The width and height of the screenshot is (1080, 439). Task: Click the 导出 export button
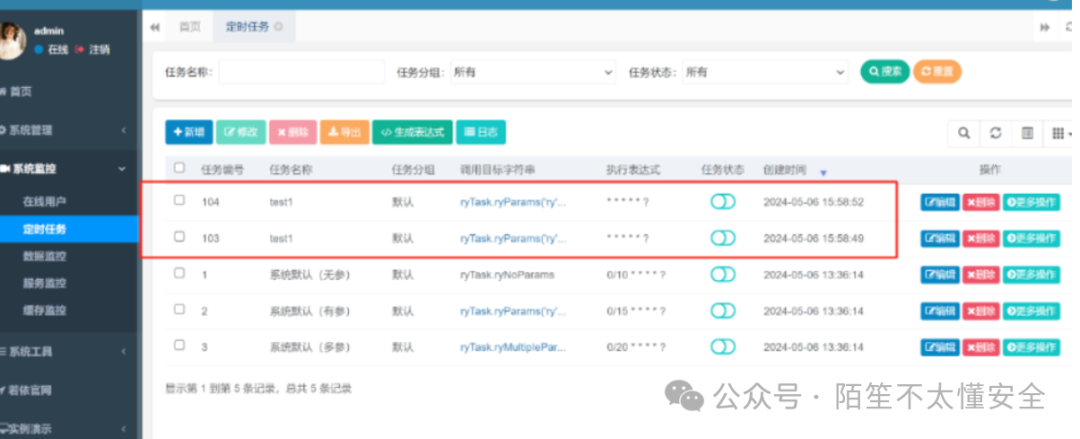click(344, 132)
